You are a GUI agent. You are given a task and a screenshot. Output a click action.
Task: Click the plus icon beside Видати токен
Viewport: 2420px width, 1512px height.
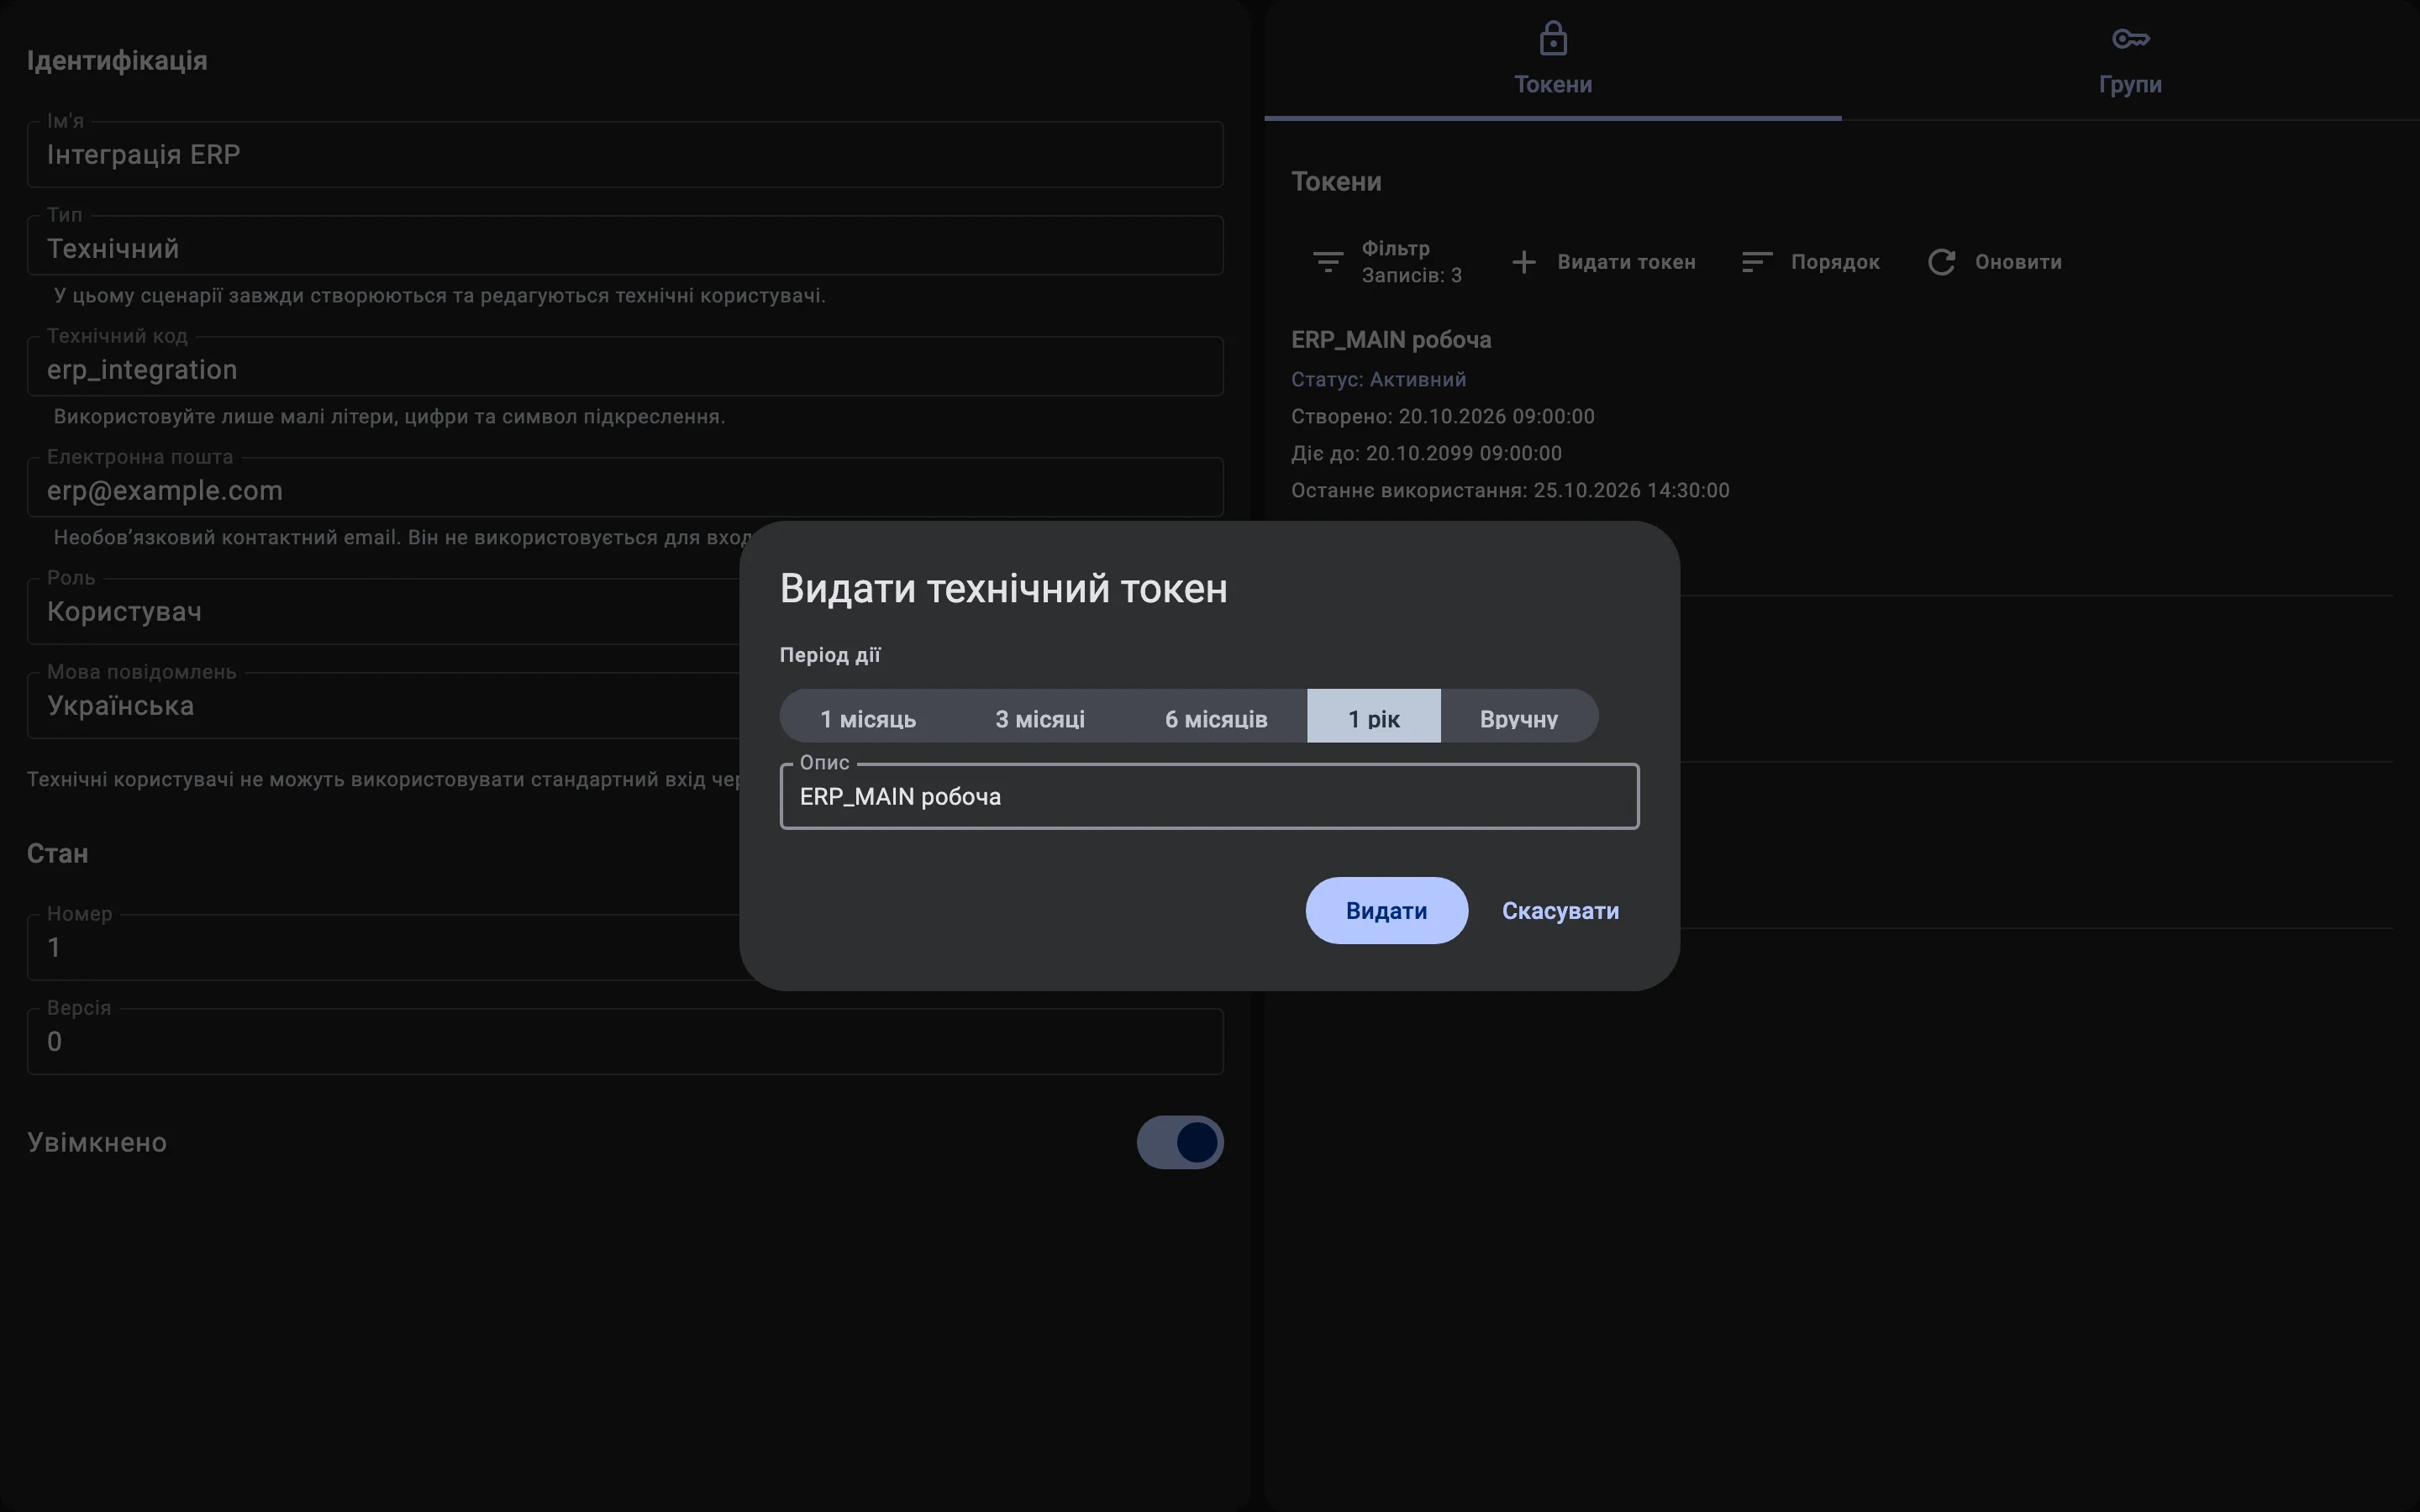point(1523,262)
